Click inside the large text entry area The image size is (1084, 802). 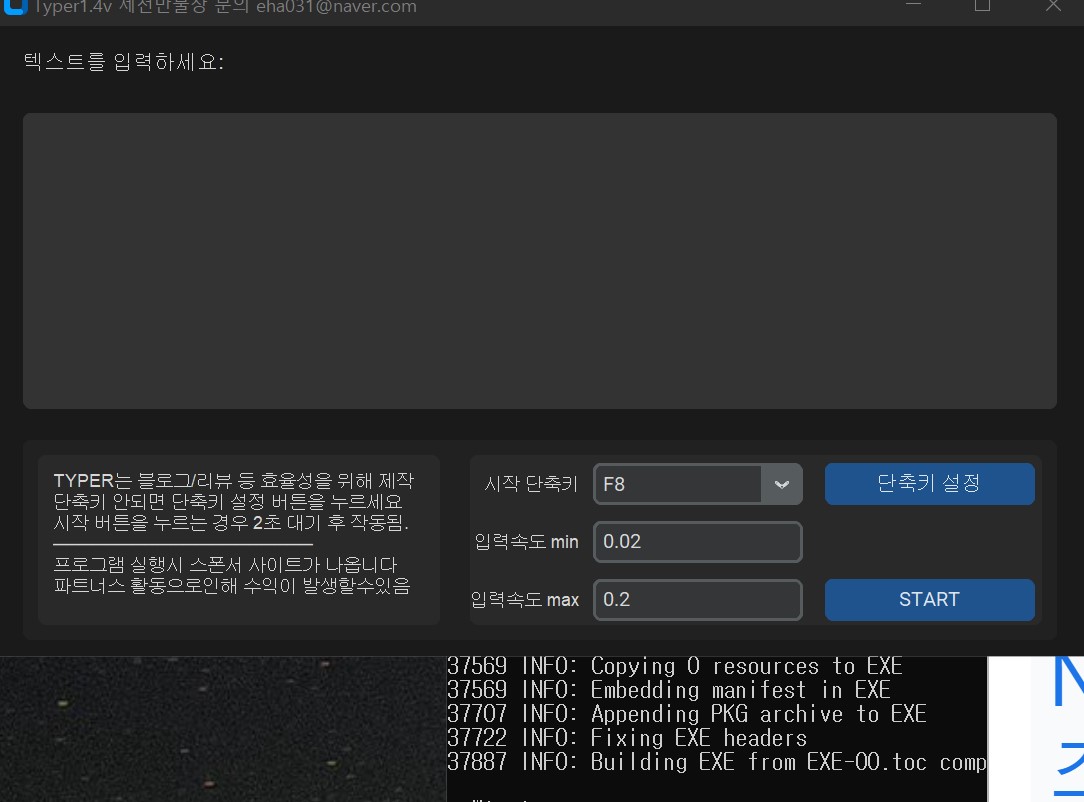click(x=539, y=260)
